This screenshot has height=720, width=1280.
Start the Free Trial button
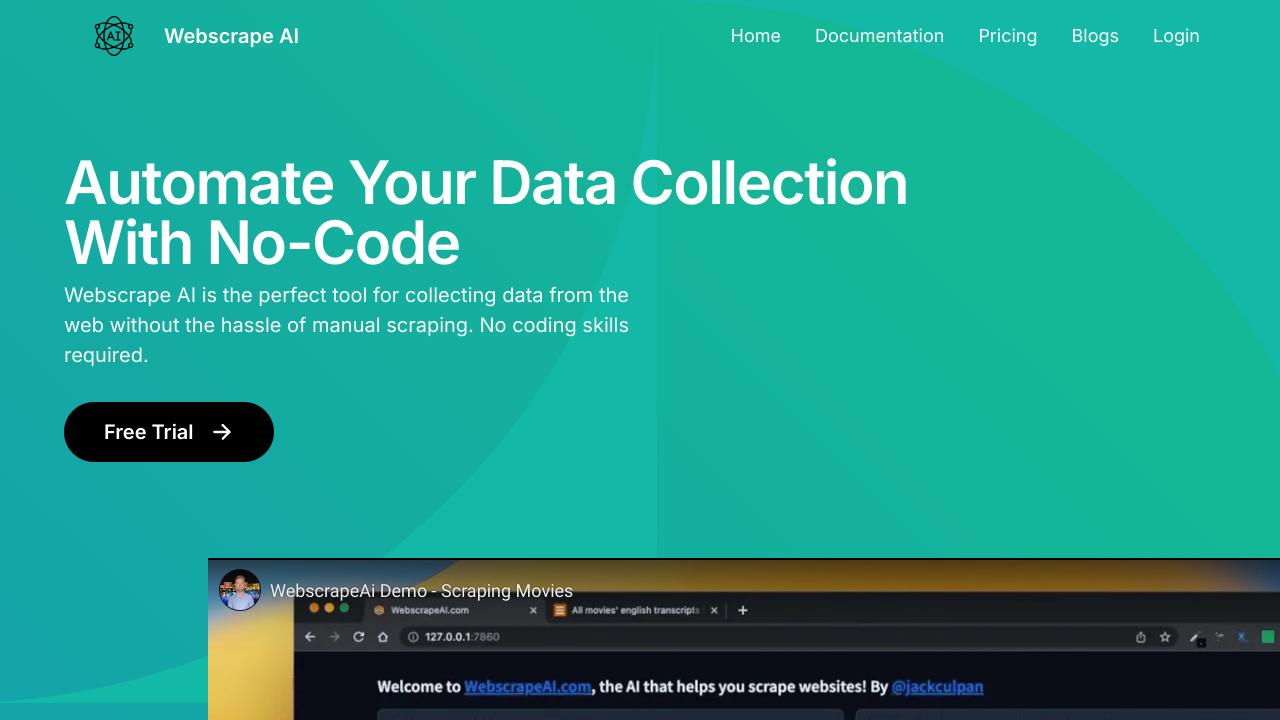pos(169,432)
